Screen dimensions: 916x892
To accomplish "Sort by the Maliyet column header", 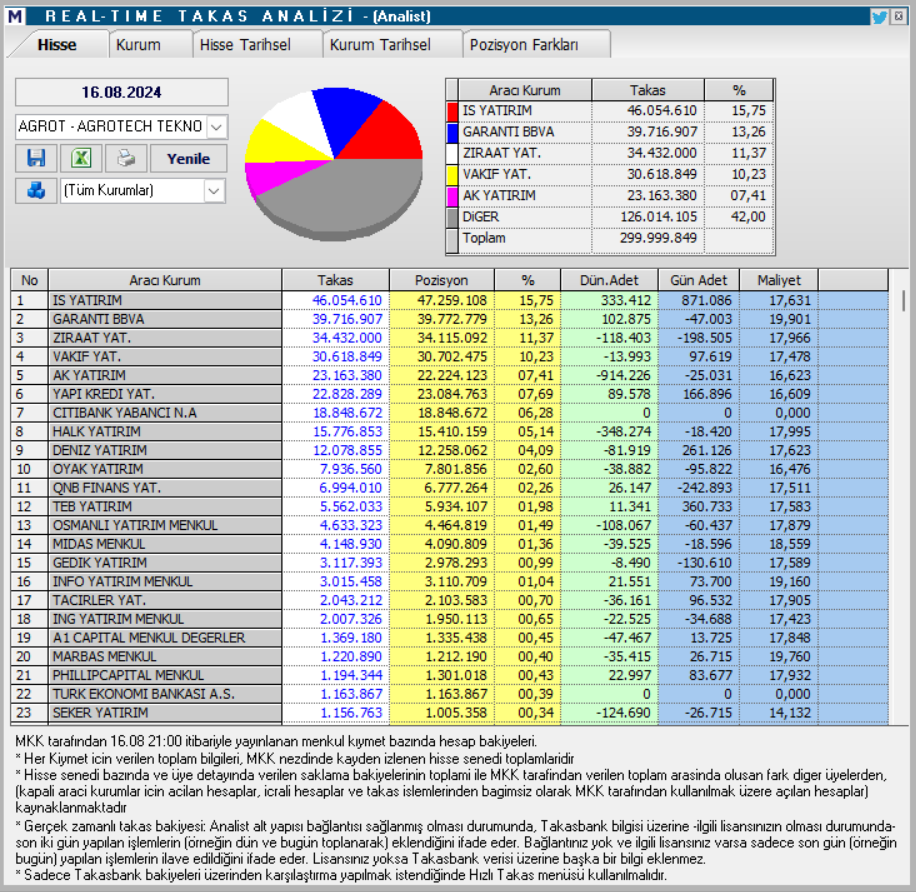I will point(779,280).
